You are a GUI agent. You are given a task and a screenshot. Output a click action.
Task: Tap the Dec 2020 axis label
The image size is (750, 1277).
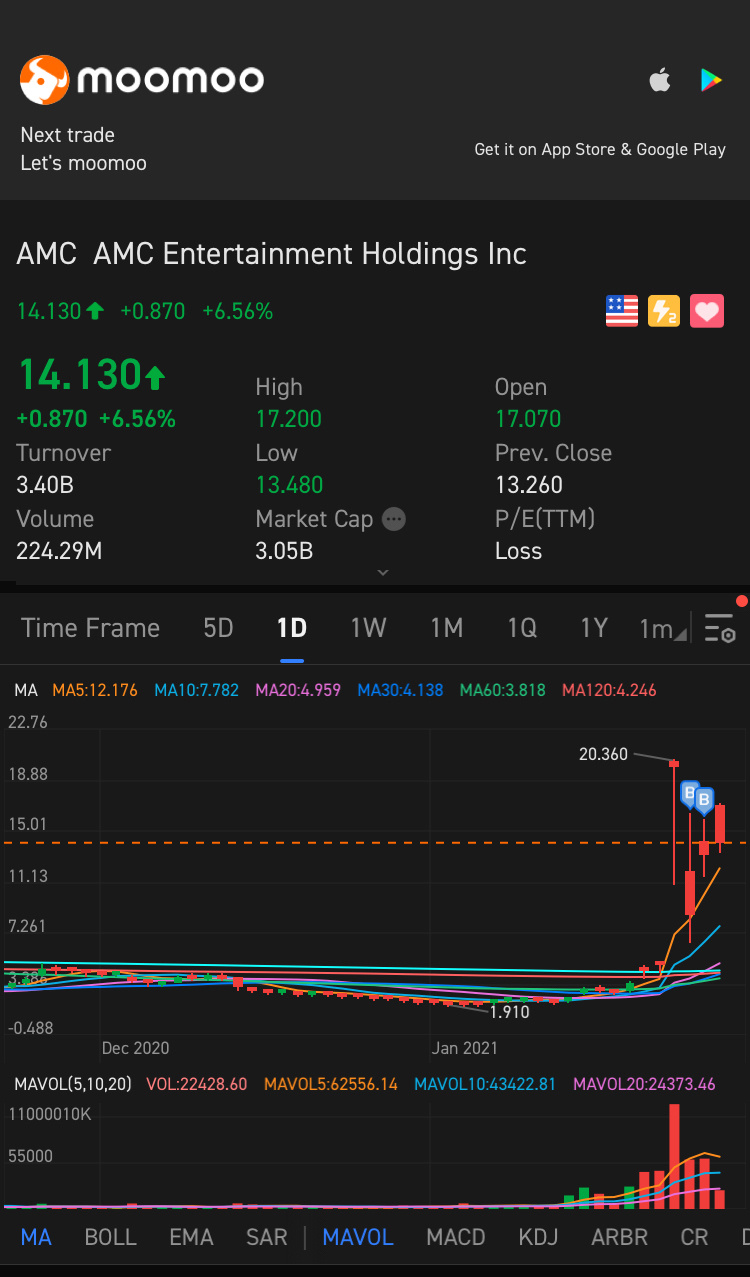point(136,1048)
